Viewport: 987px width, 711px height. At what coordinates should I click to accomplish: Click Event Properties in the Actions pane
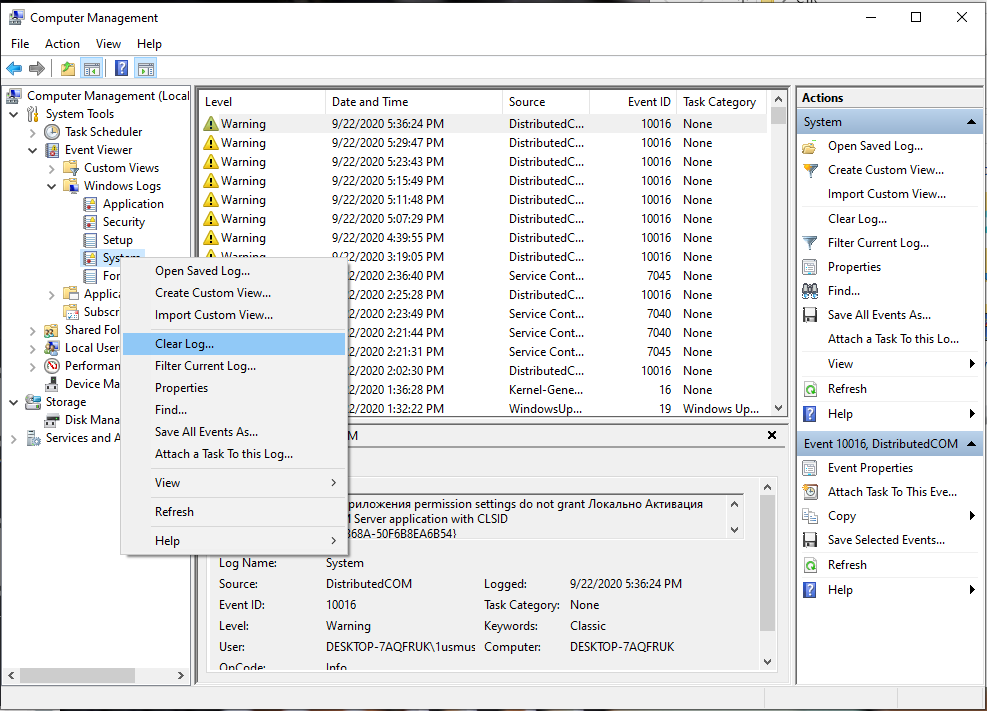point(870,468)
